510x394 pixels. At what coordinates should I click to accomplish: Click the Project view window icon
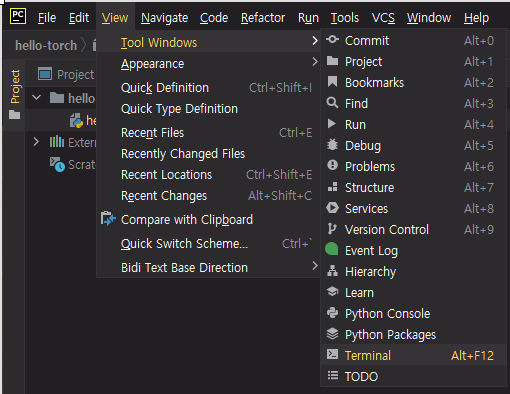tap(45, 74)
